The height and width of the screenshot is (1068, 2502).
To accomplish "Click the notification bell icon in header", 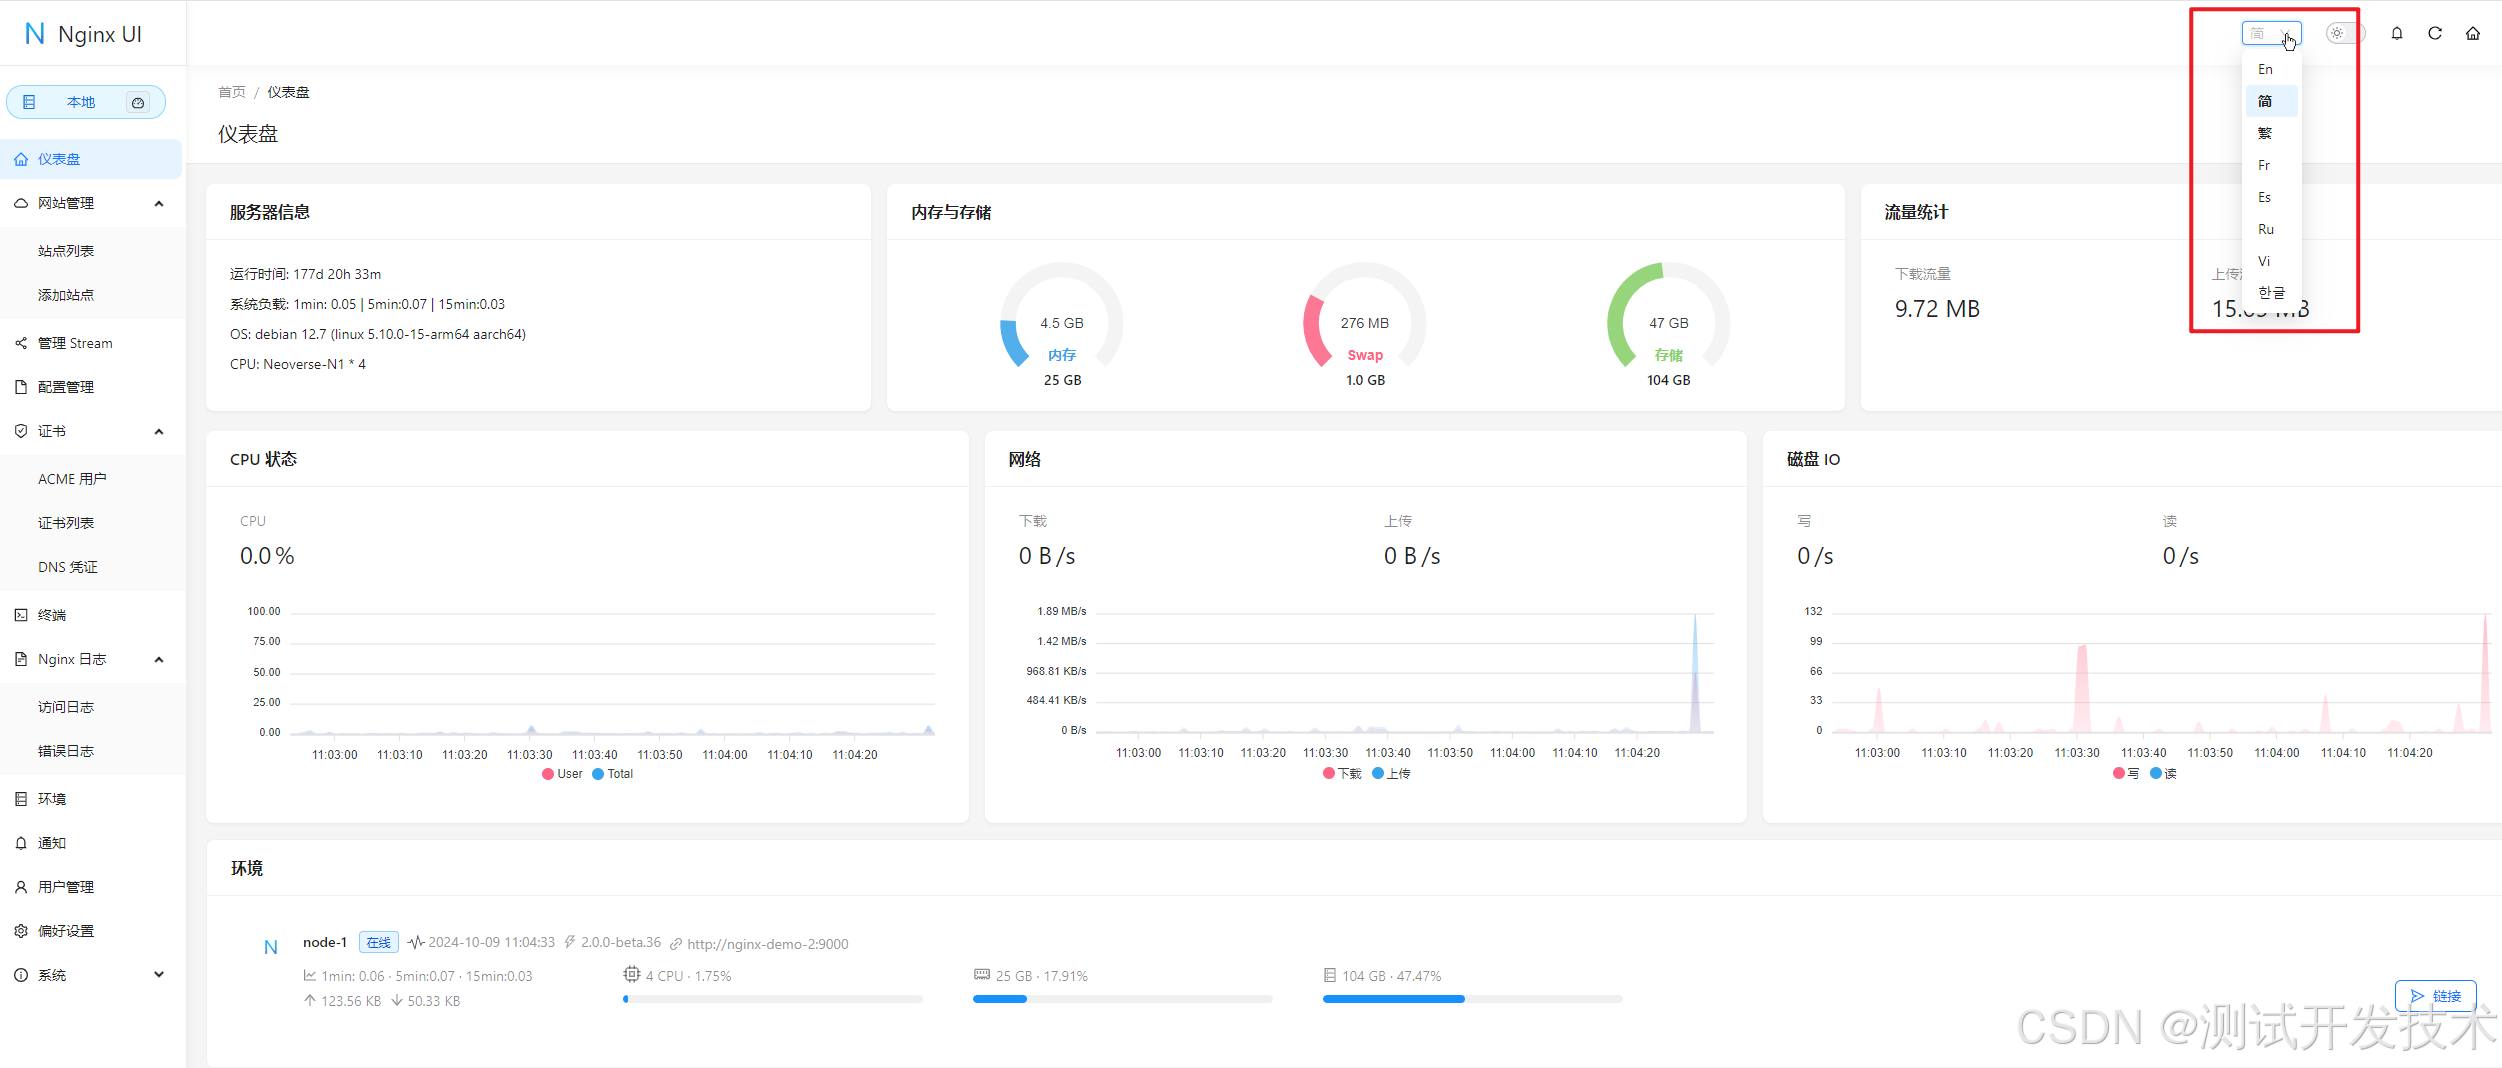I will 2397,33.
